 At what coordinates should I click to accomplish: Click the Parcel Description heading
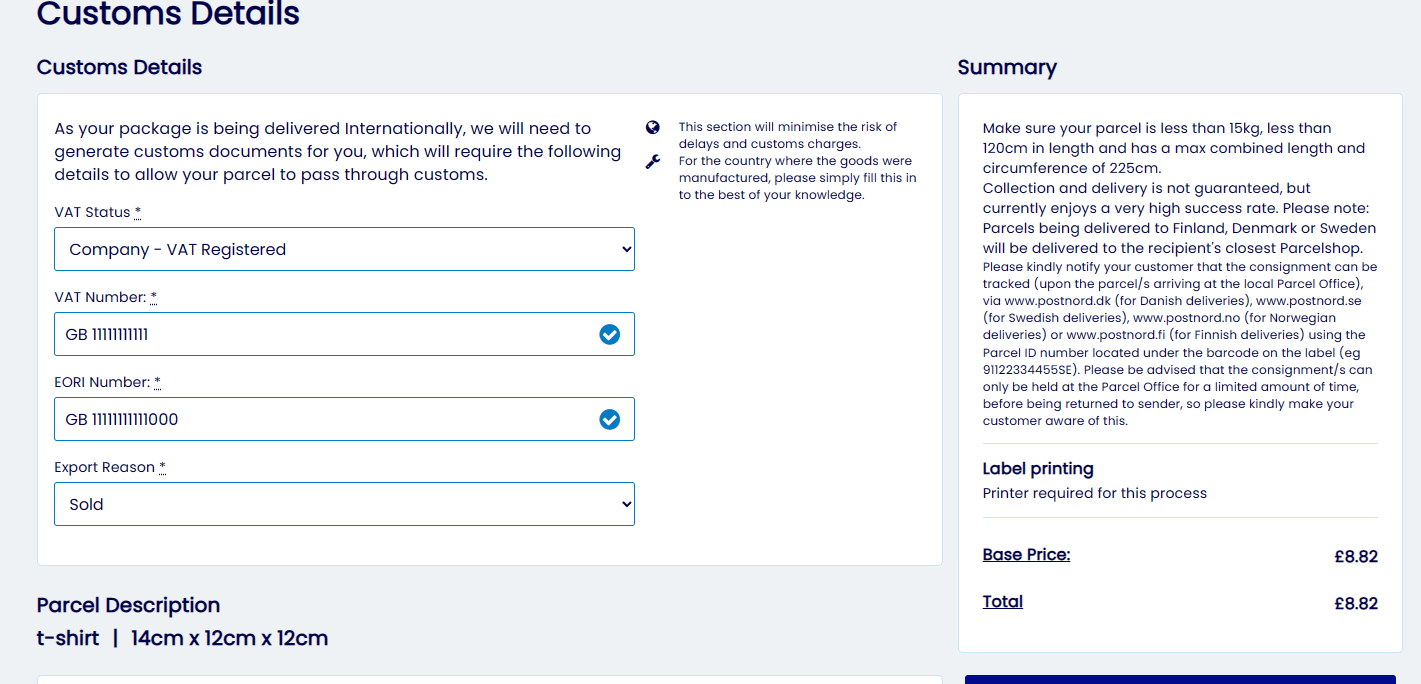[128, 605]
